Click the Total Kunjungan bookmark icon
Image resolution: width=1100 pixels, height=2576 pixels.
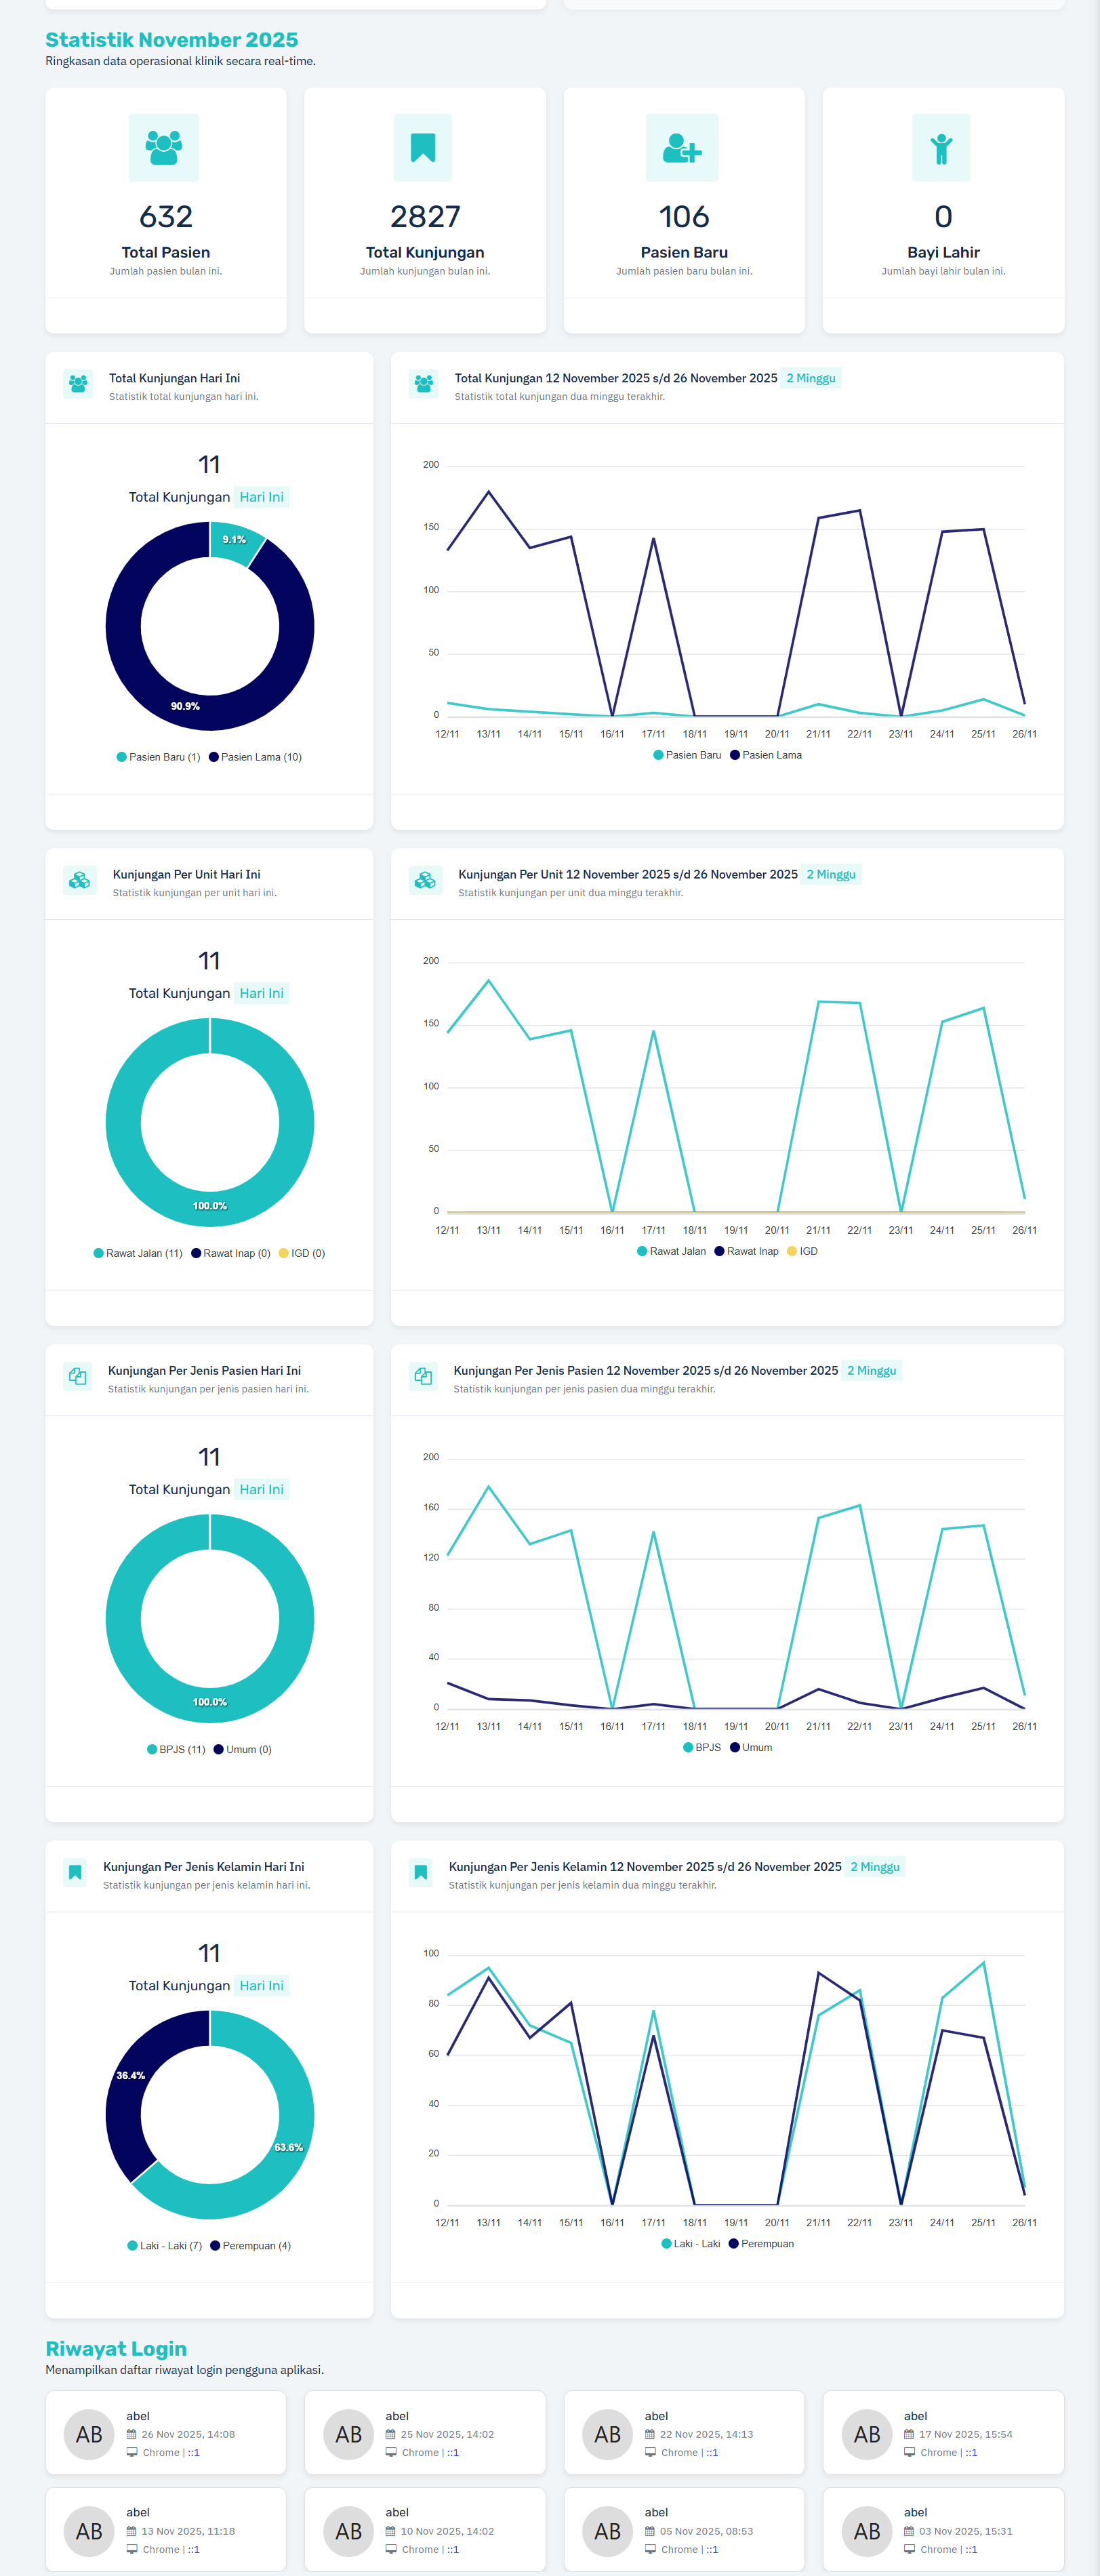click(423, 148)
